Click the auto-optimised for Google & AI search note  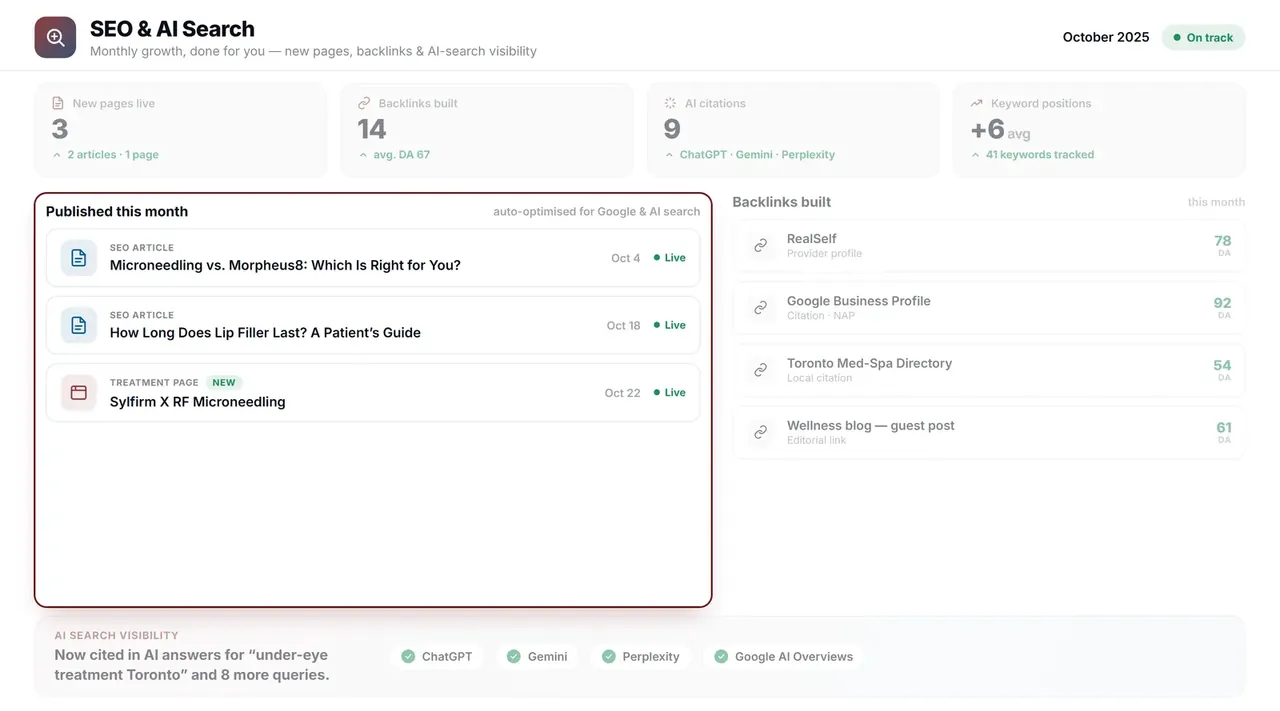(x=597, y=211)
